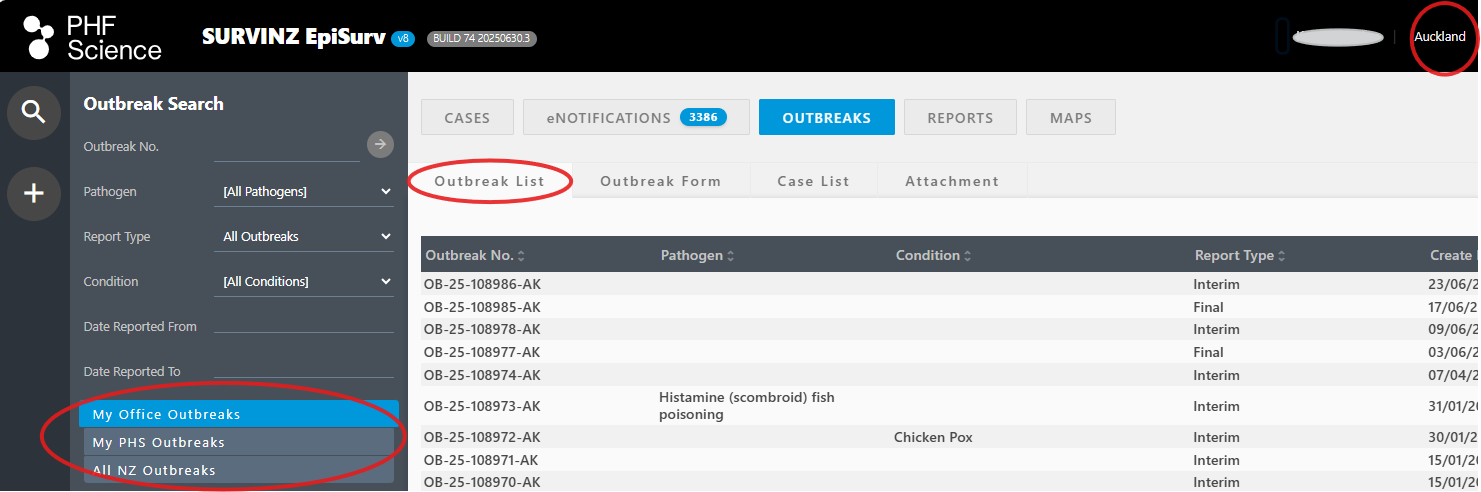
Task: Click the Chicken Pox condition cell
Action: tap(933, 437)
